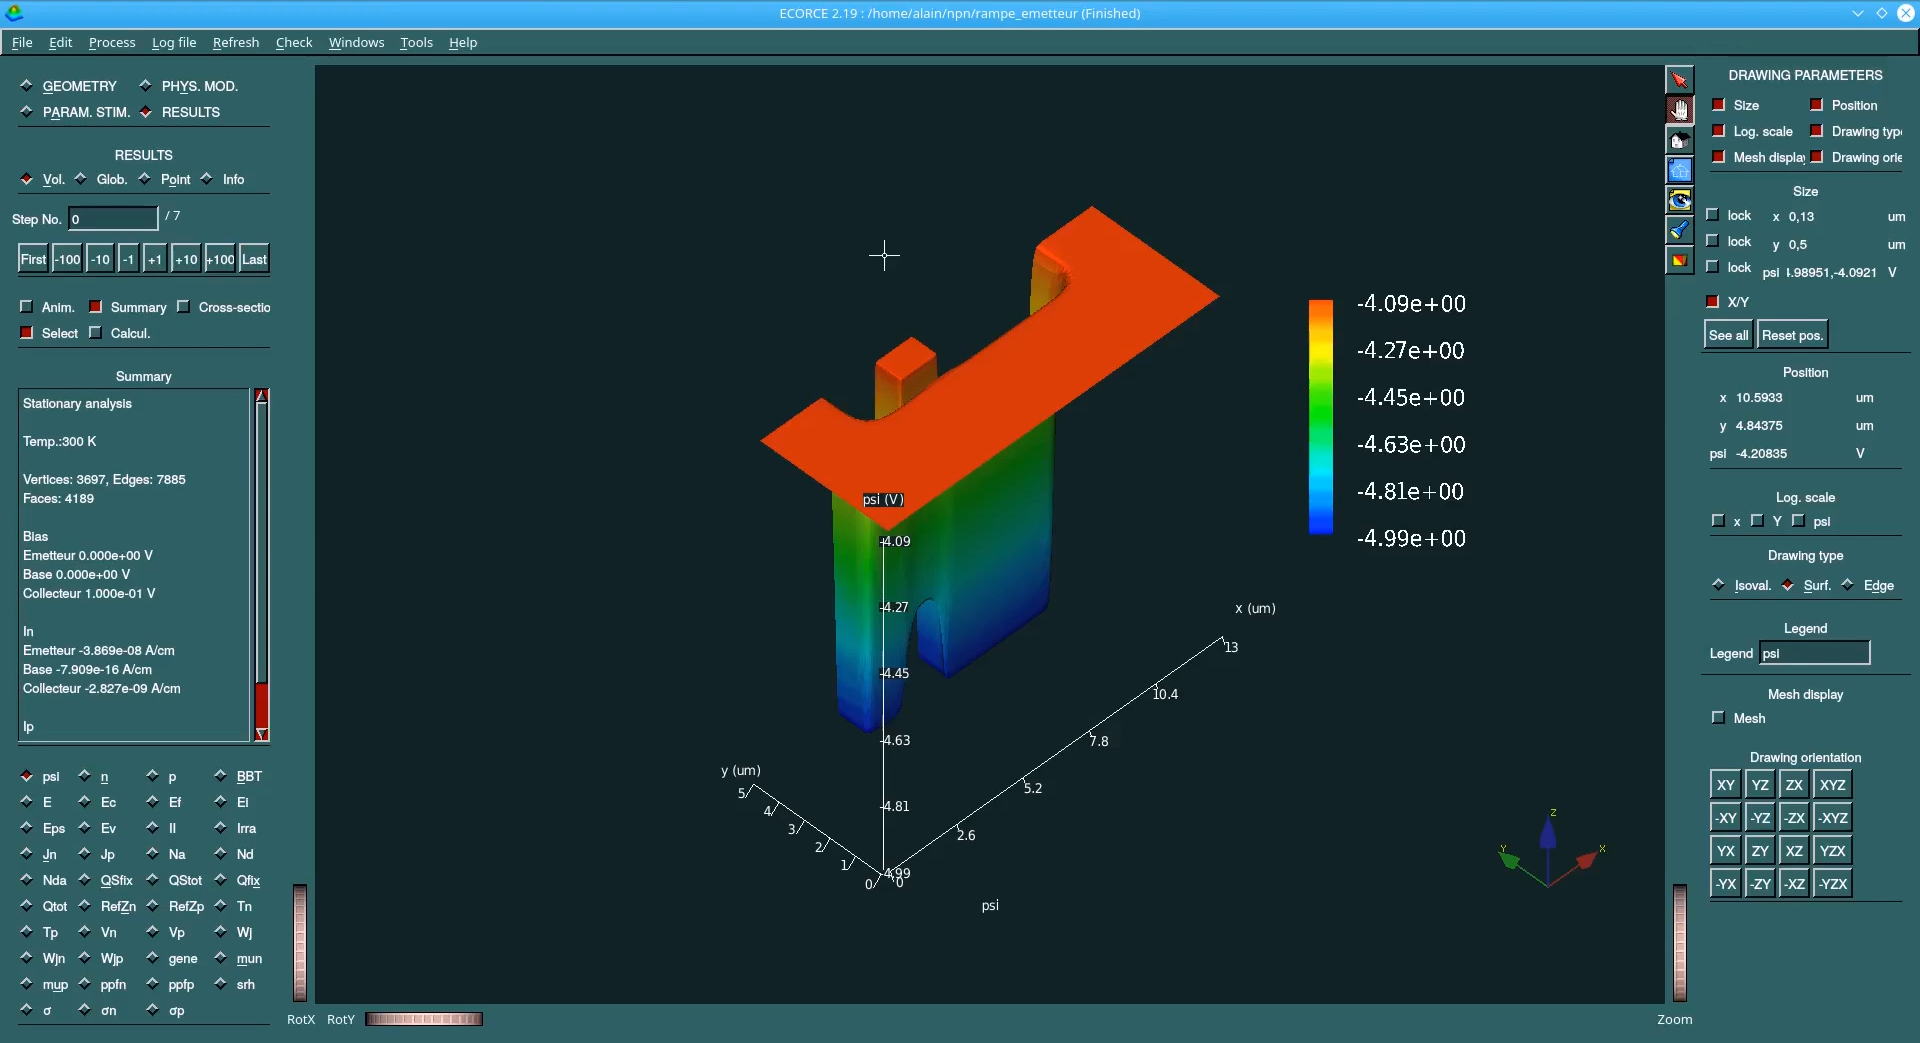Click the XYZ orientation button
The image size is (1920, 1043).
click(x=1832, y=785)
